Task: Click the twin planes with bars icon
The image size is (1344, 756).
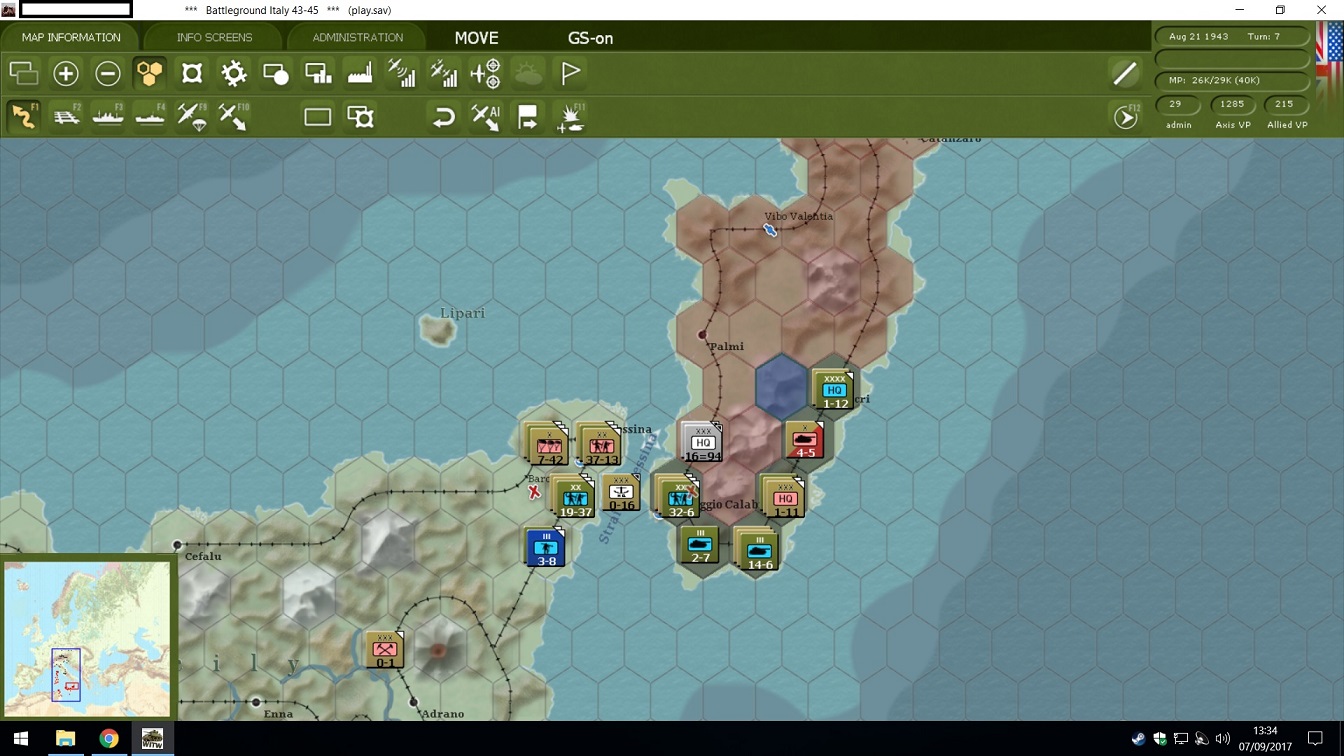Action: point(444,73)
